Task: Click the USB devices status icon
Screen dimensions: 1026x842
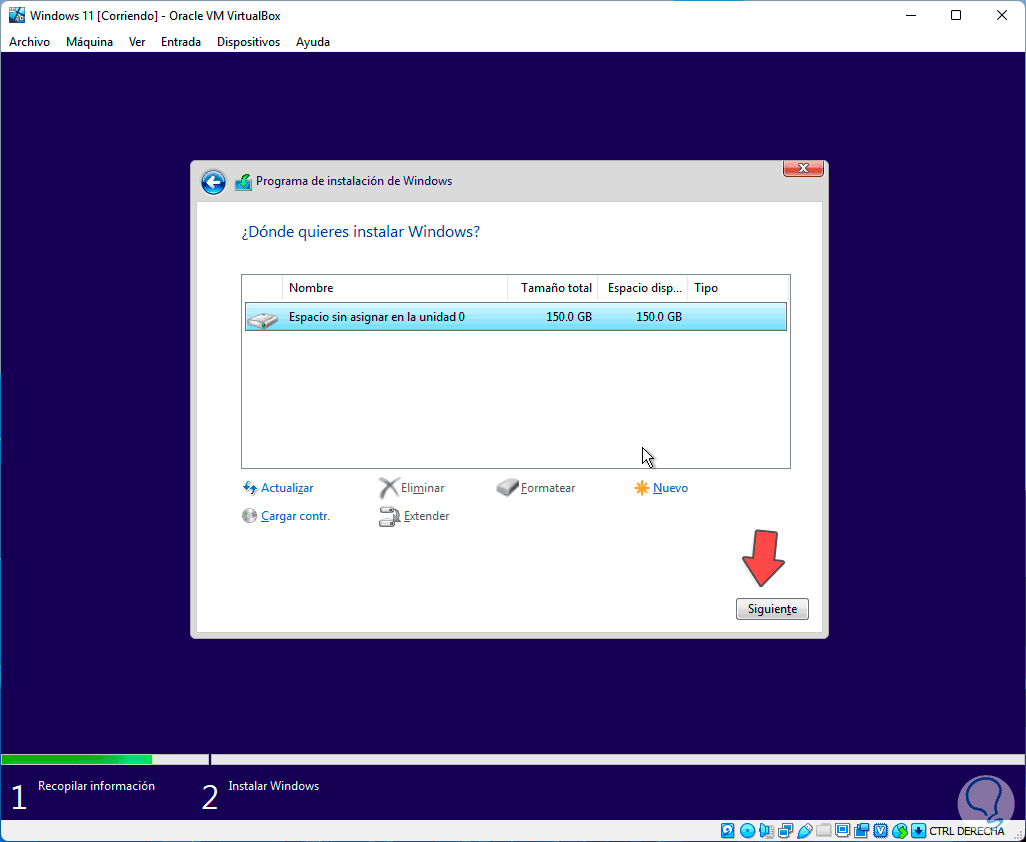Action: (805, 831)
